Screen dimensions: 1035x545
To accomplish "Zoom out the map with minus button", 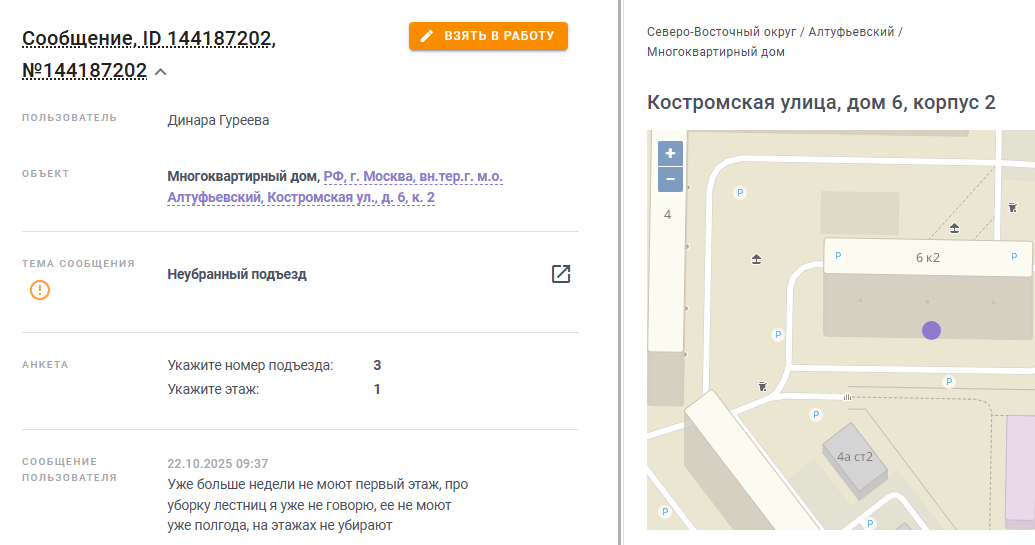I will click(x=670, y=179).
